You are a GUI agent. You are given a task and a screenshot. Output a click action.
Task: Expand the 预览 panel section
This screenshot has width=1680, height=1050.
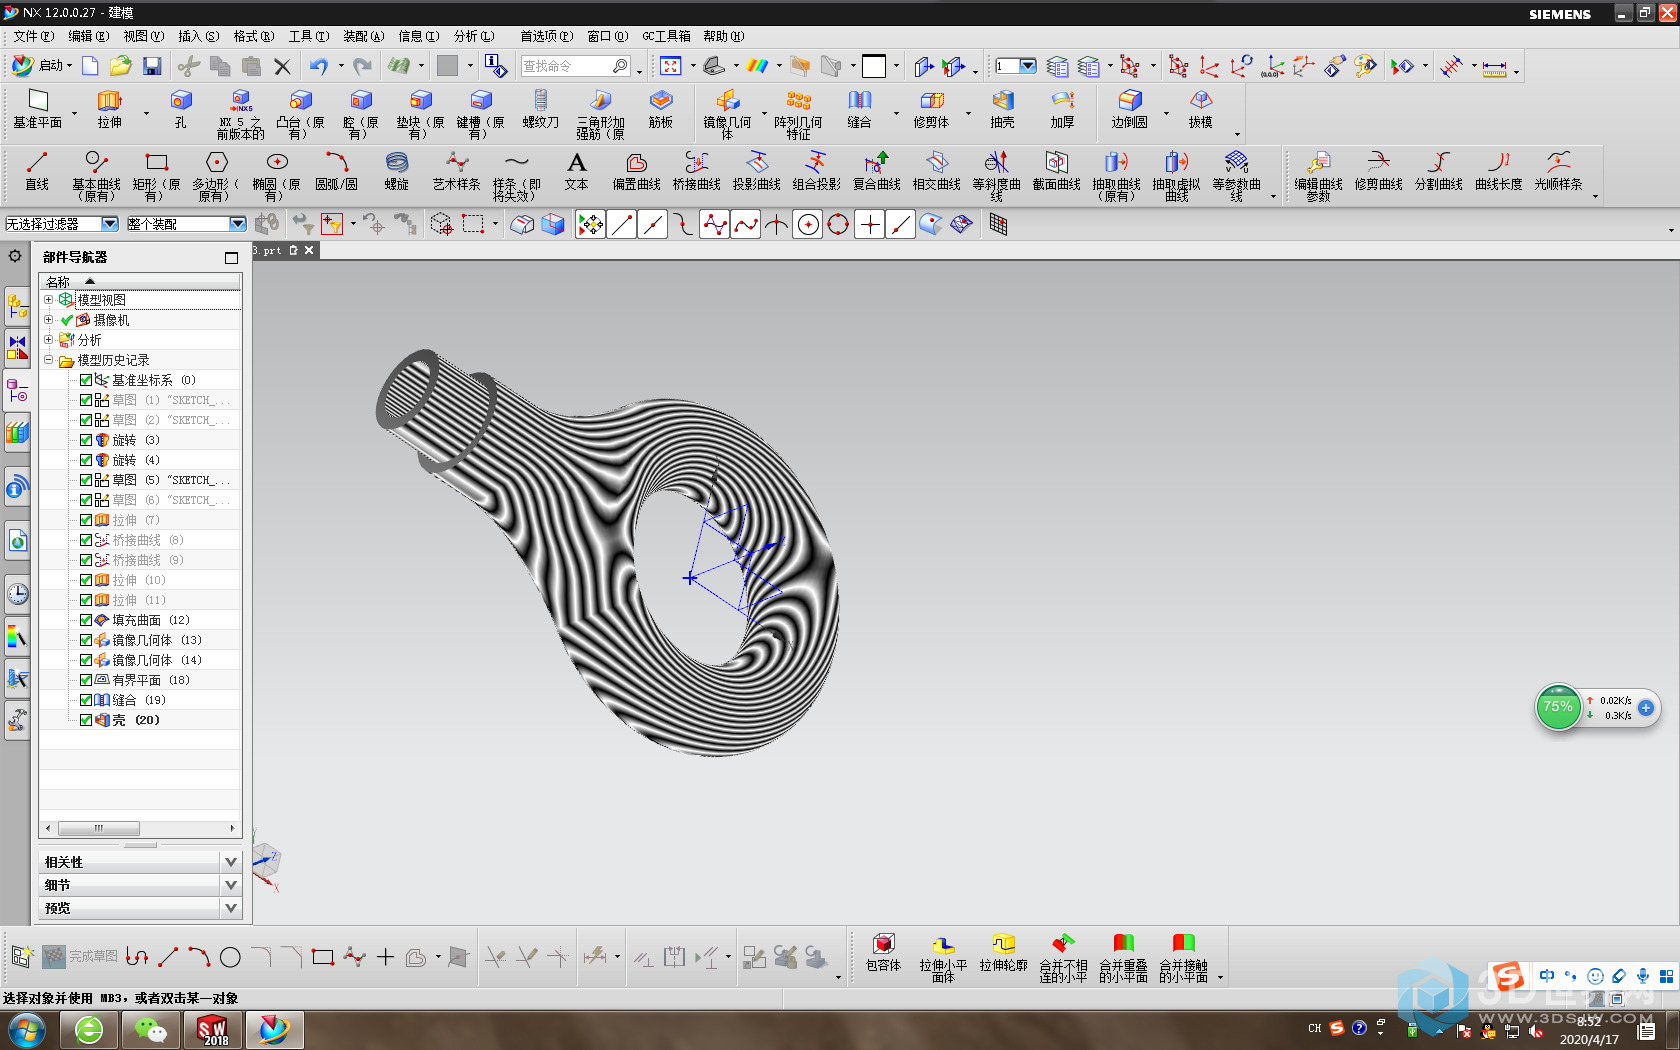click(231, 908)
